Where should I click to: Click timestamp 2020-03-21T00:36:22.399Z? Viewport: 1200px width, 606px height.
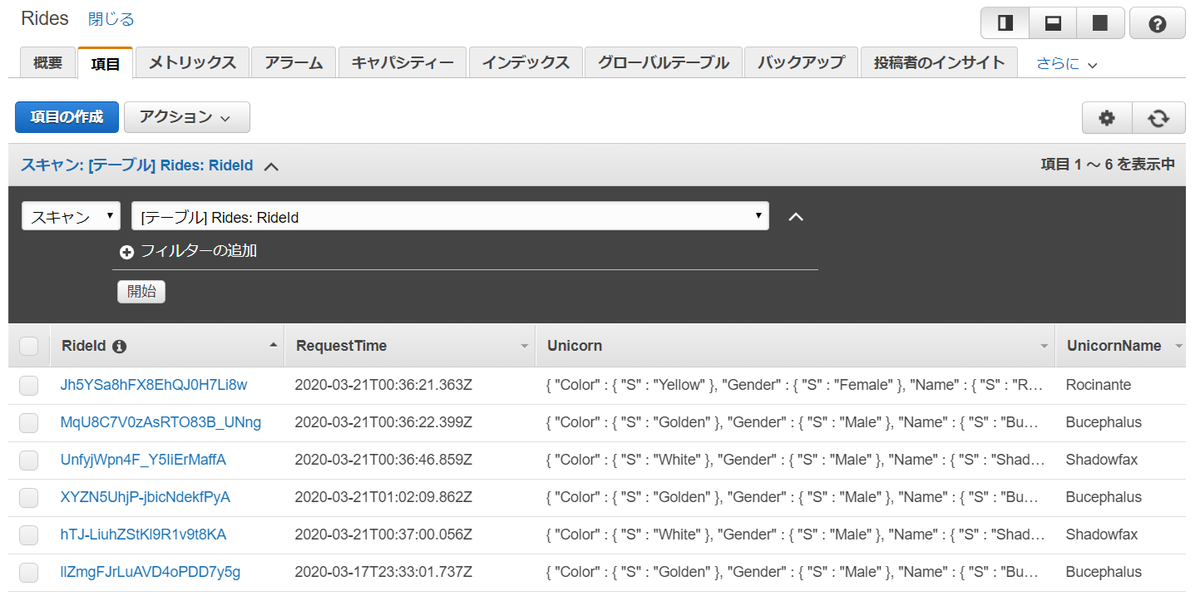383,423
